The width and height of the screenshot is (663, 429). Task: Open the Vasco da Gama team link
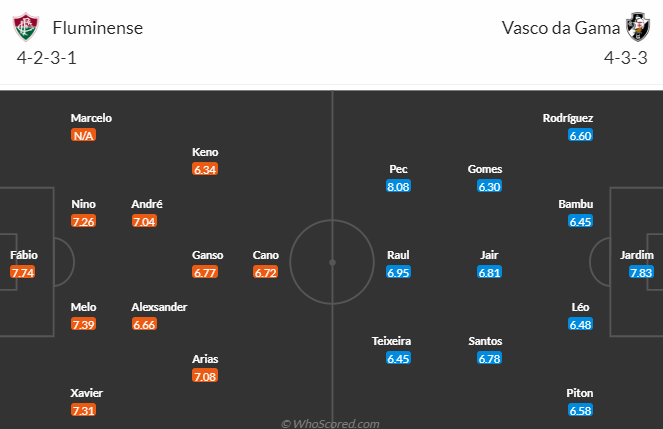[x=561, y=28]
